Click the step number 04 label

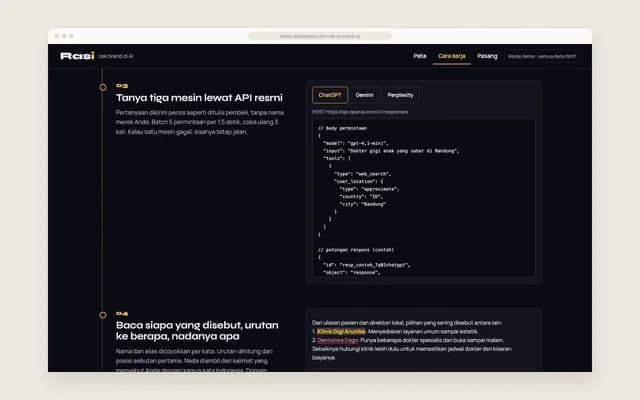point(122,313)
